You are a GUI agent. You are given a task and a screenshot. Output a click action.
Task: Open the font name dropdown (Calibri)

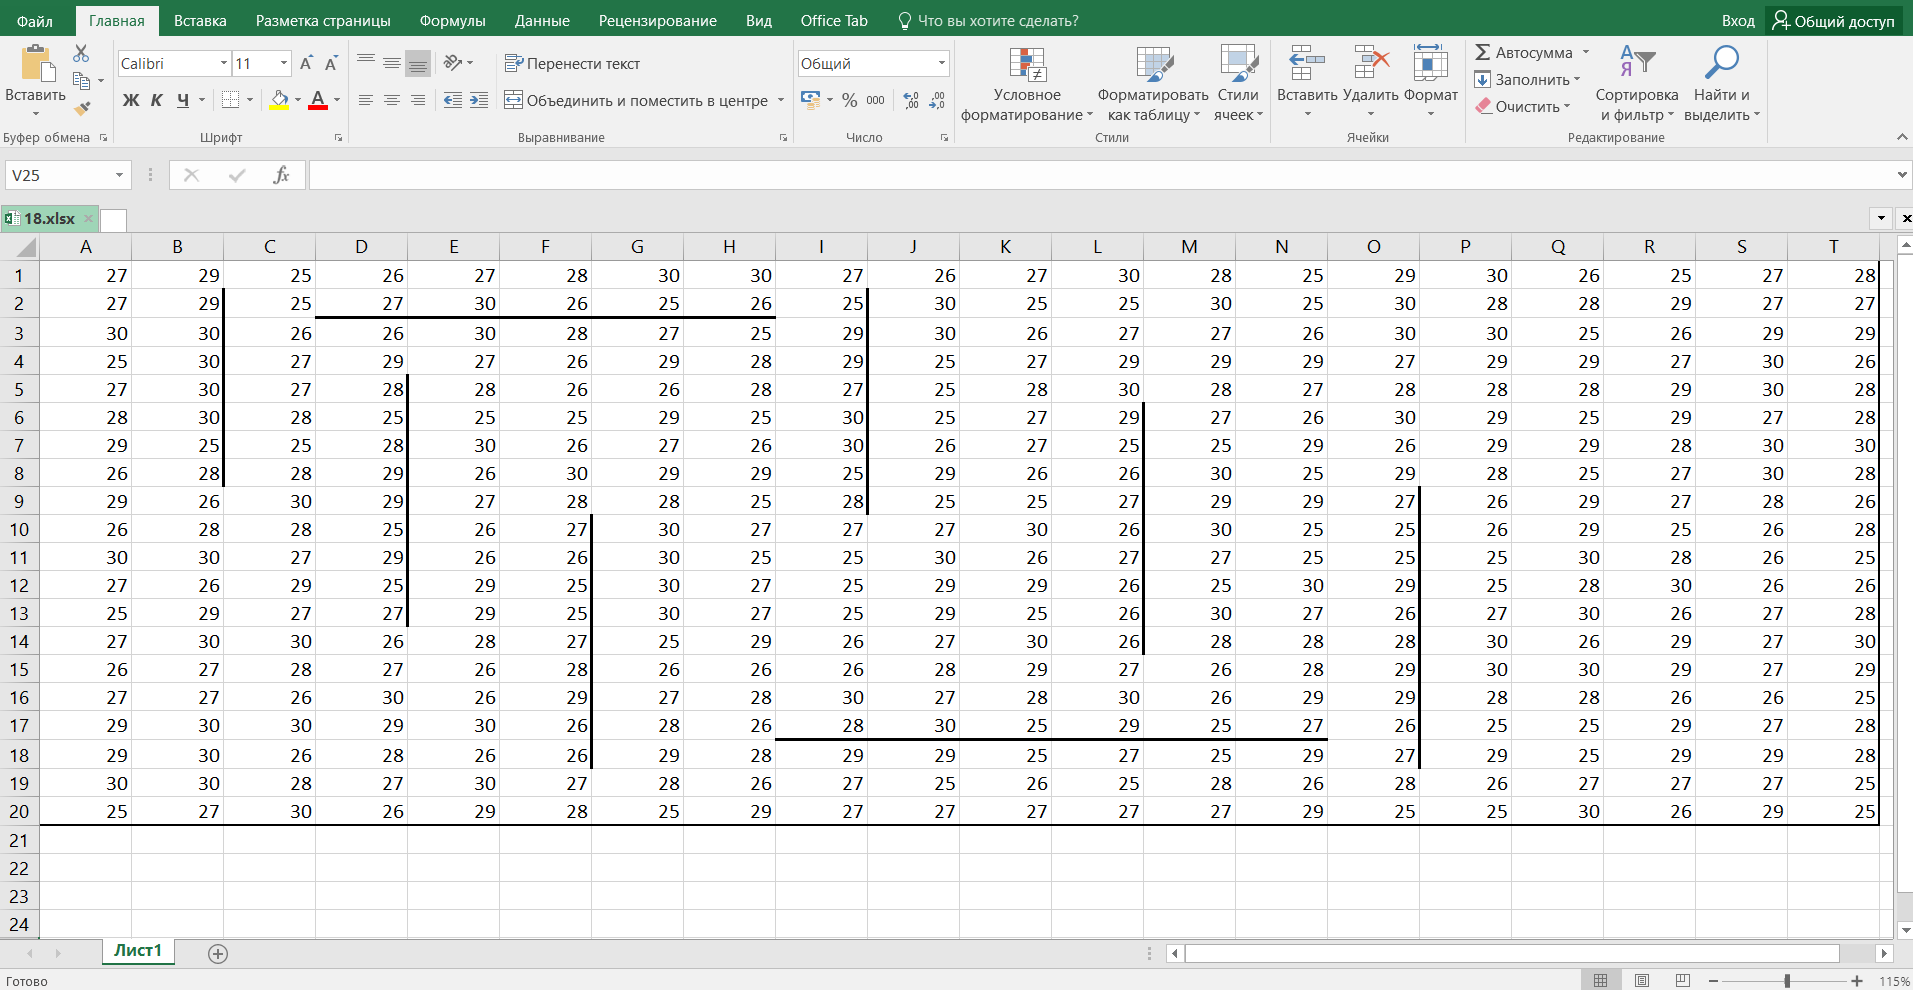pos(224,64)
